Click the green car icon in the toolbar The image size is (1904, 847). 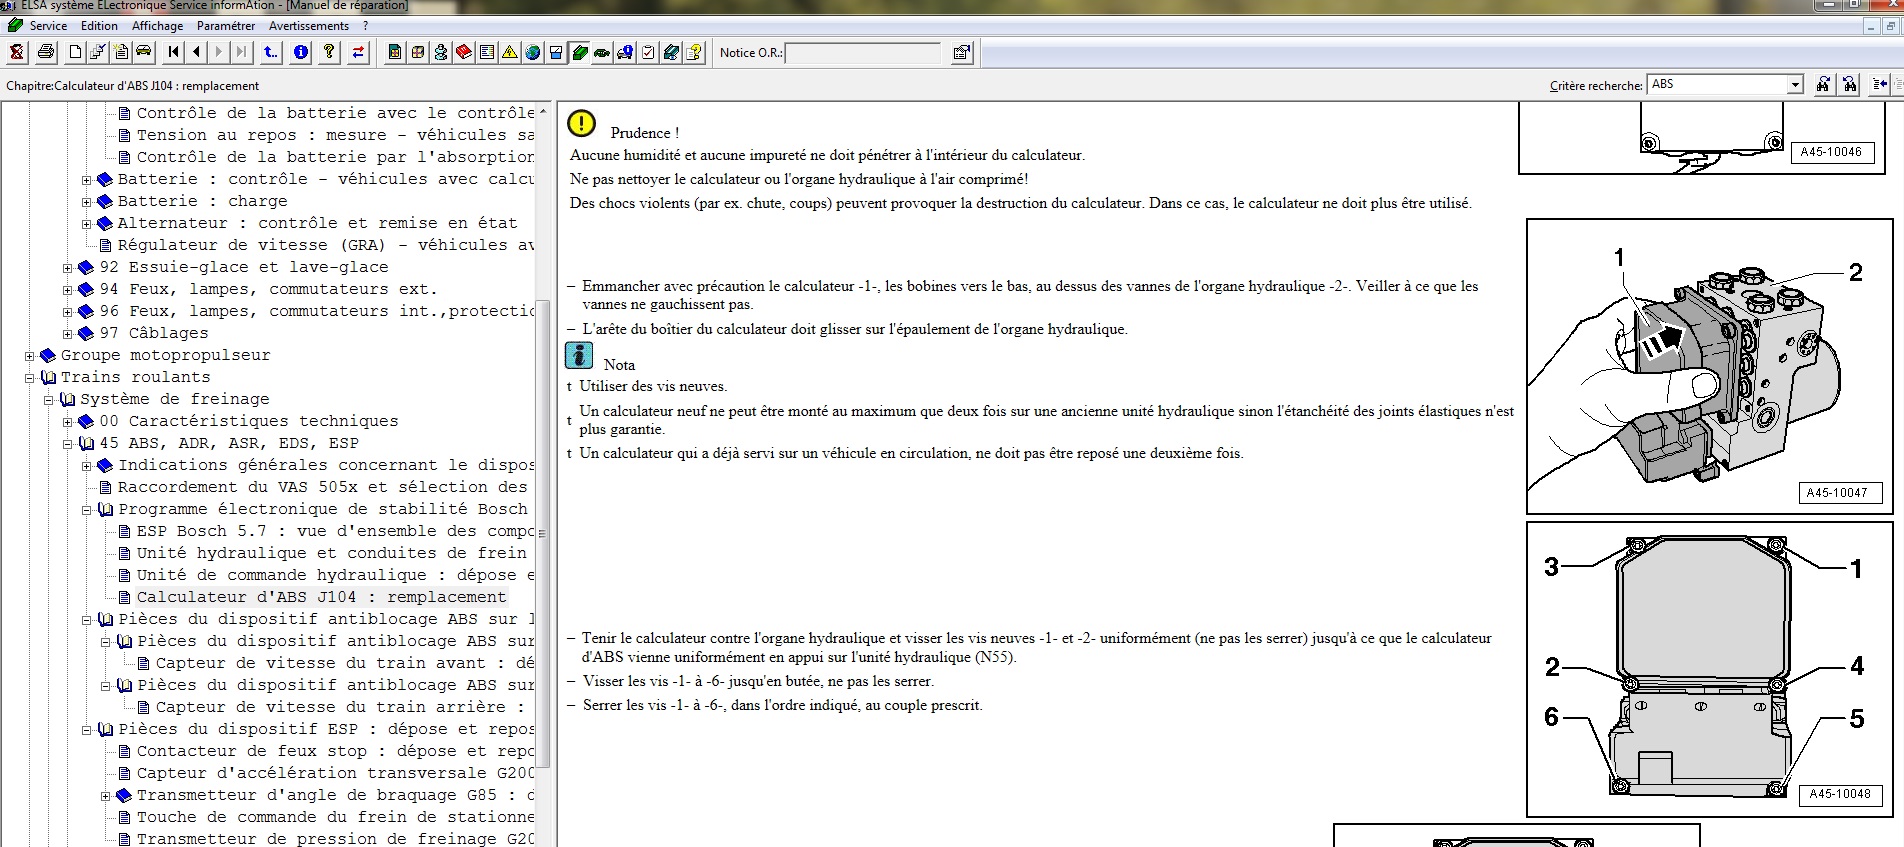coord(602,53)
